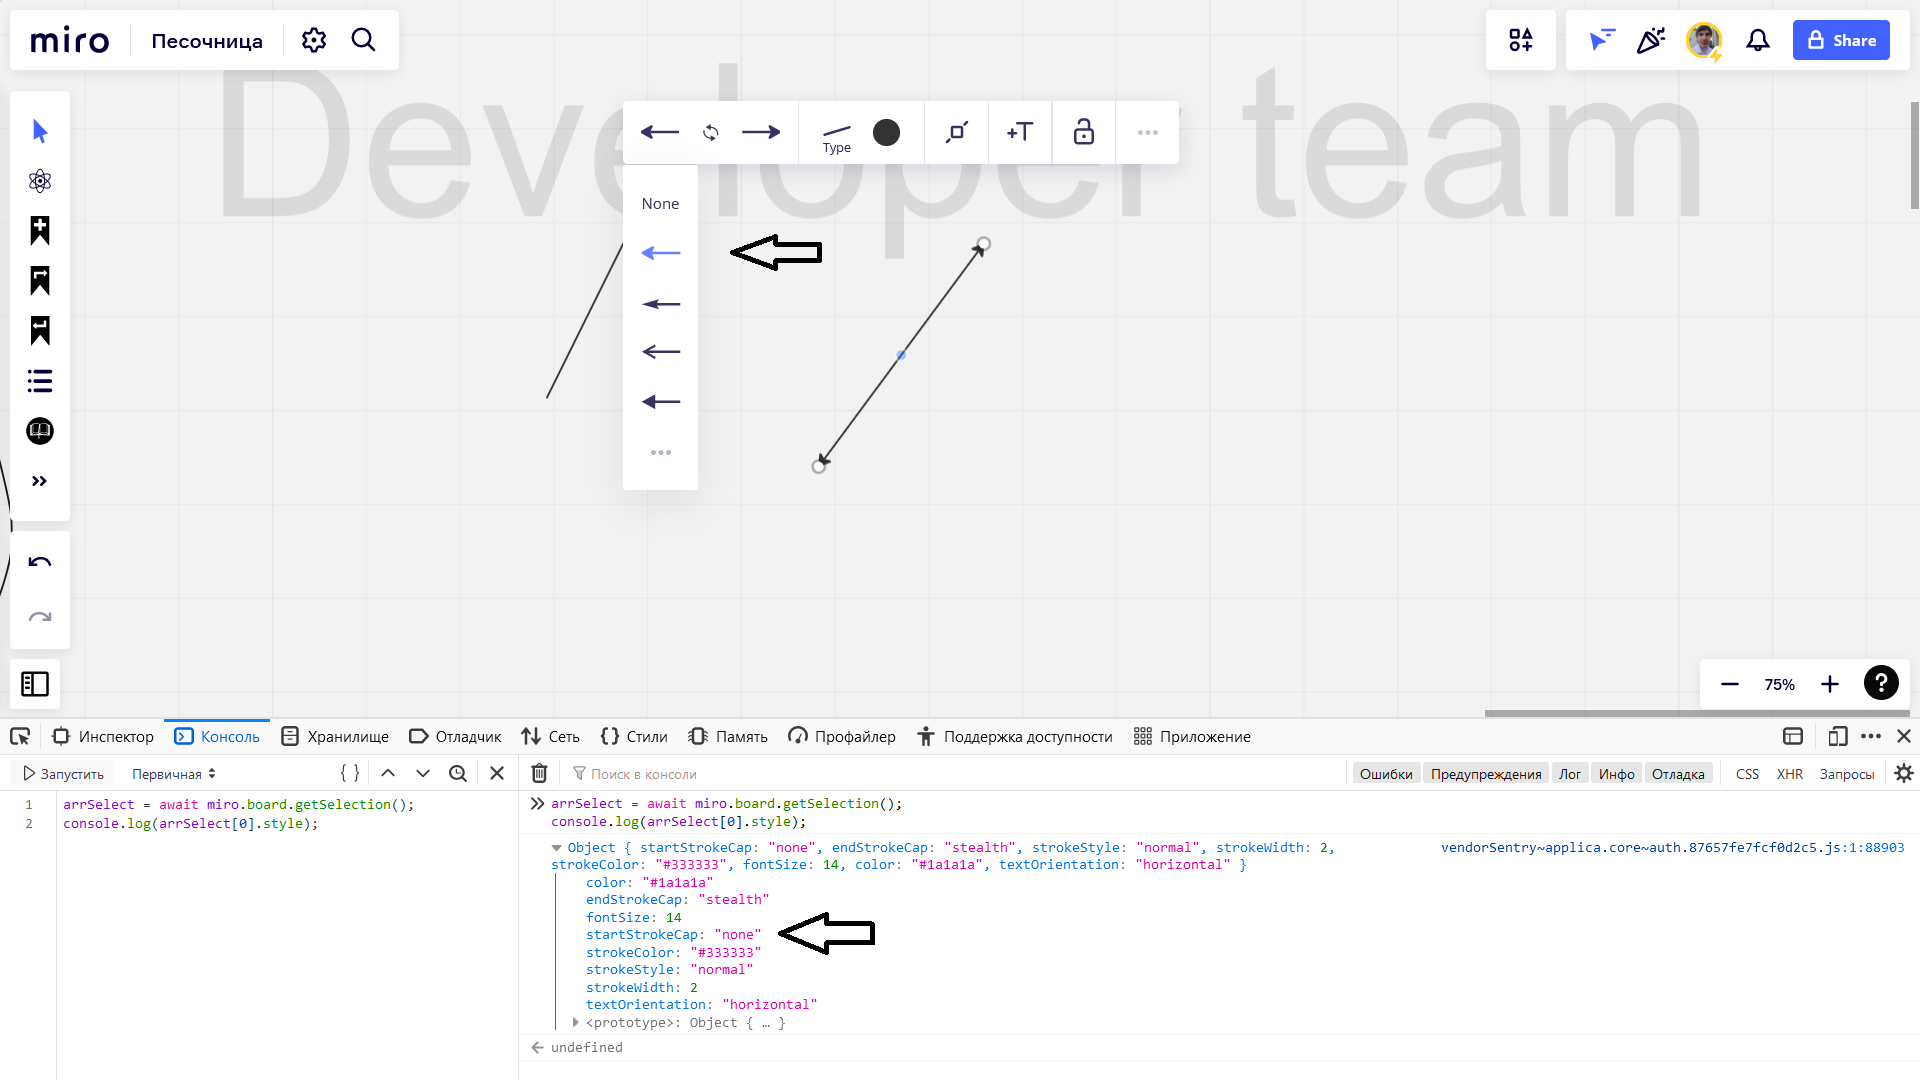1920x1080 pixels.
Task: Open the bullet list tool in sidebar
Action: [x=40, y=381]
